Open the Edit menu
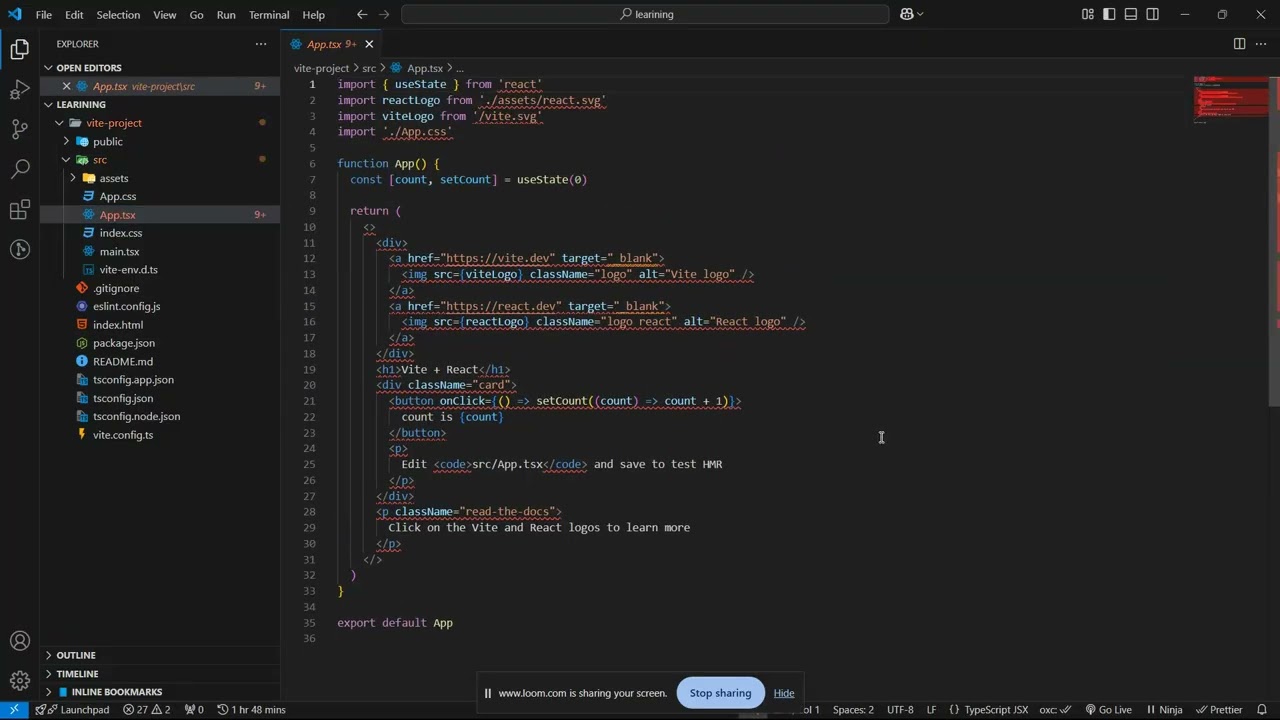The image size is (1280, 720). click(74, 15)
